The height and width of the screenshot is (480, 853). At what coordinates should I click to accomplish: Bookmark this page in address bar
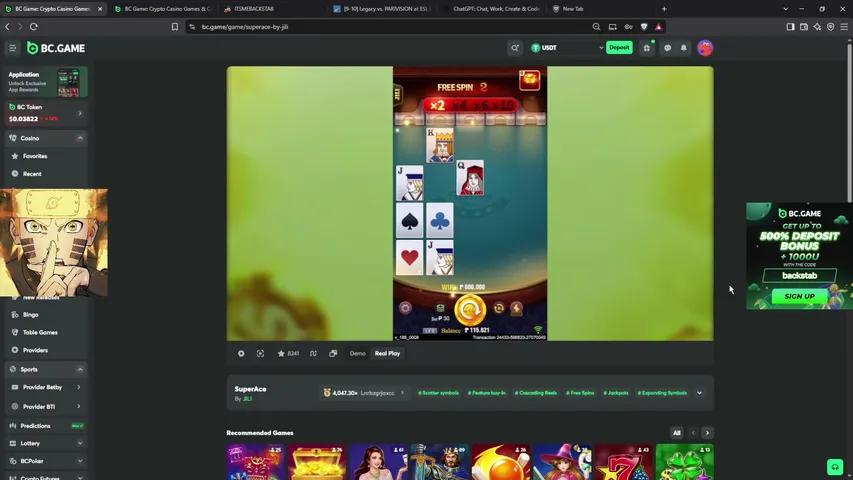point(175,27)
